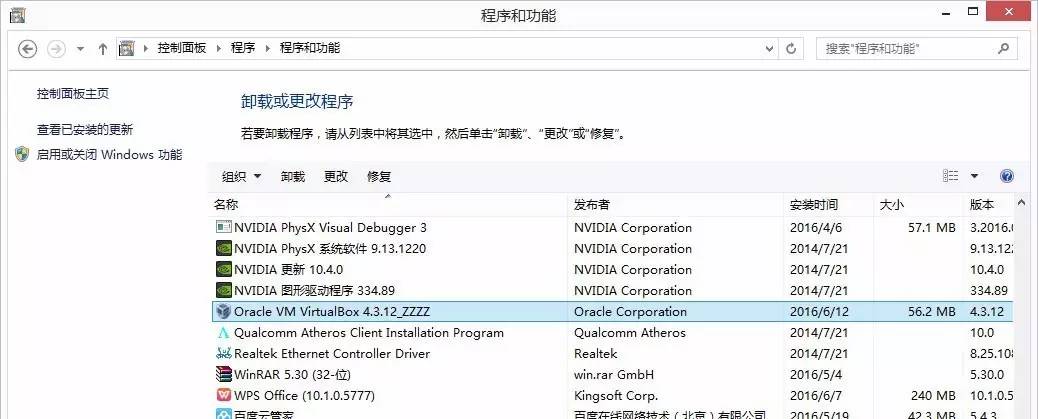Expand the chevron after 程序 breadcrumb
Image resolution: width=1038 pixels, height=419 pixels.
(267, 48)
